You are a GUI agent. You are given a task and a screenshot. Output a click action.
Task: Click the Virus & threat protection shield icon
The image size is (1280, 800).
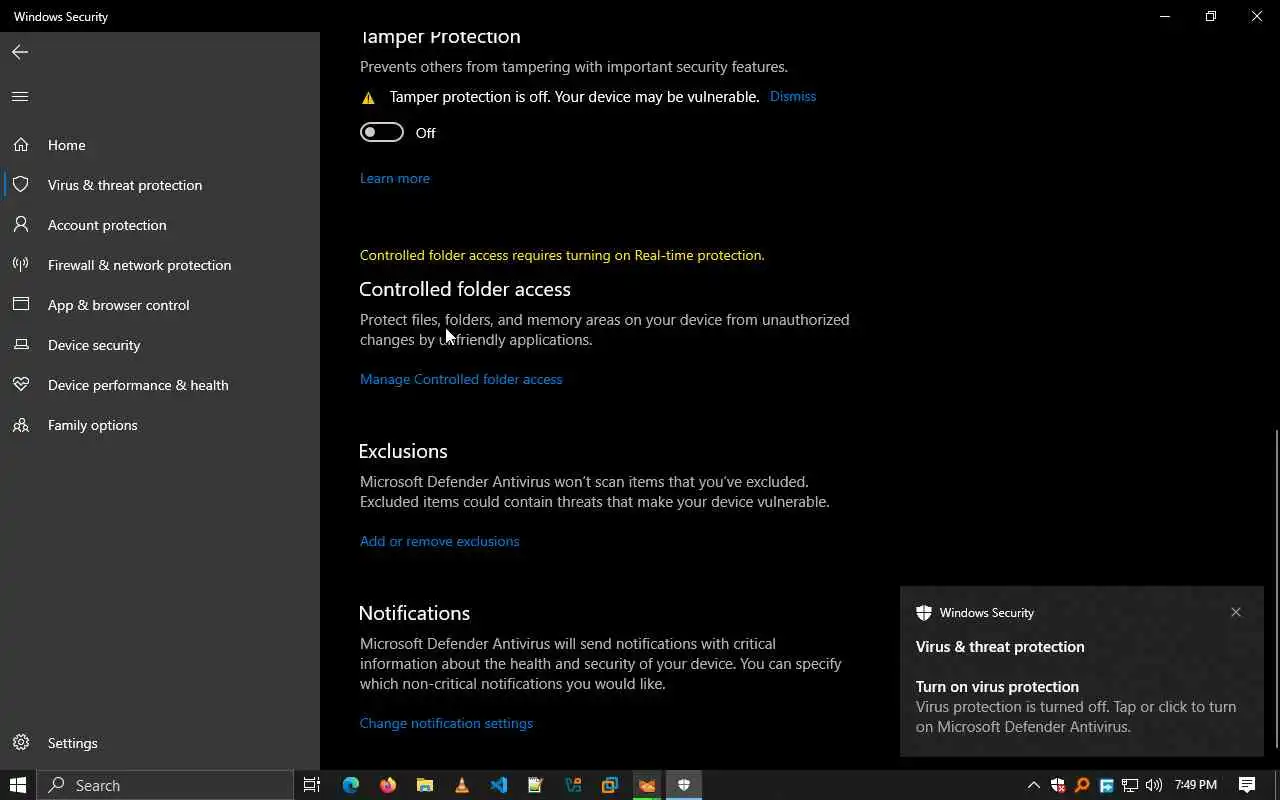pos(20,185)
